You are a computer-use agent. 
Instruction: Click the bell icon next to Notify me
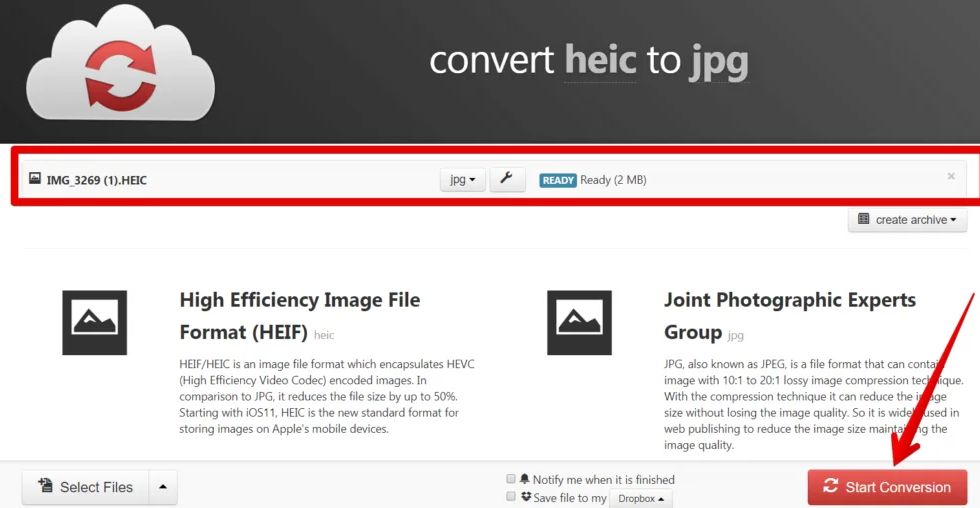524,479
